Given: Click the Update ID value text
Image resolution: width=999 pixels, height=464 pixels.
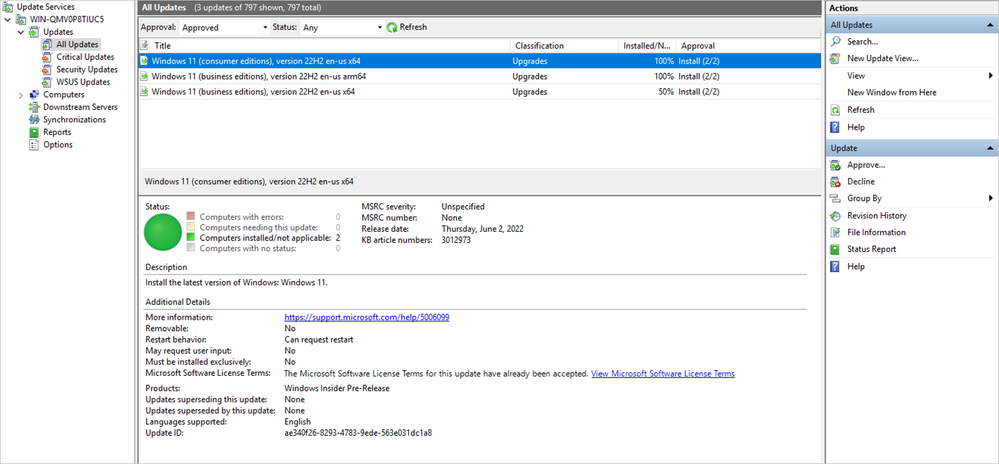Looking at the screenshot, I should coord(358,433).
